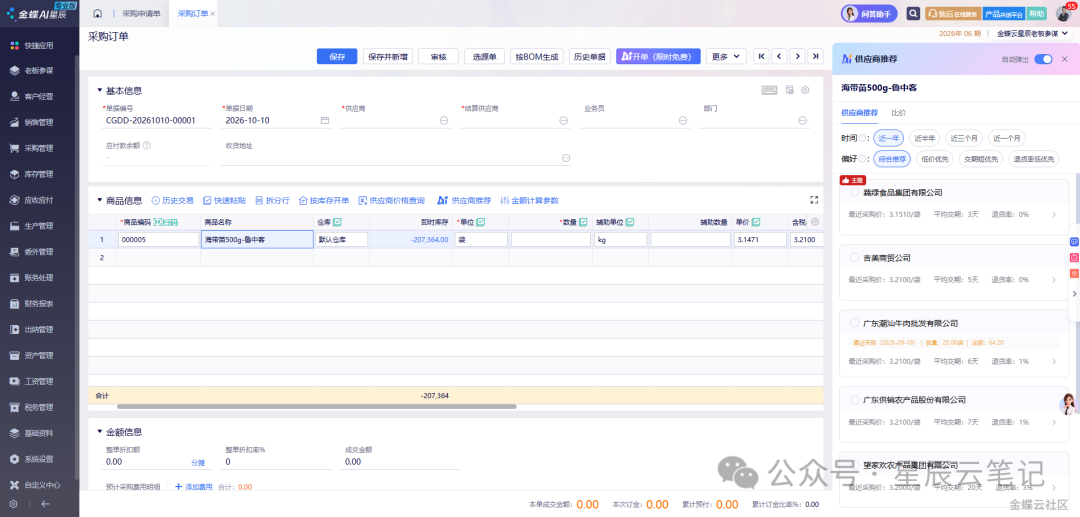
Task: Collapse the 金额信息 section
Action: tap(100, 432)
